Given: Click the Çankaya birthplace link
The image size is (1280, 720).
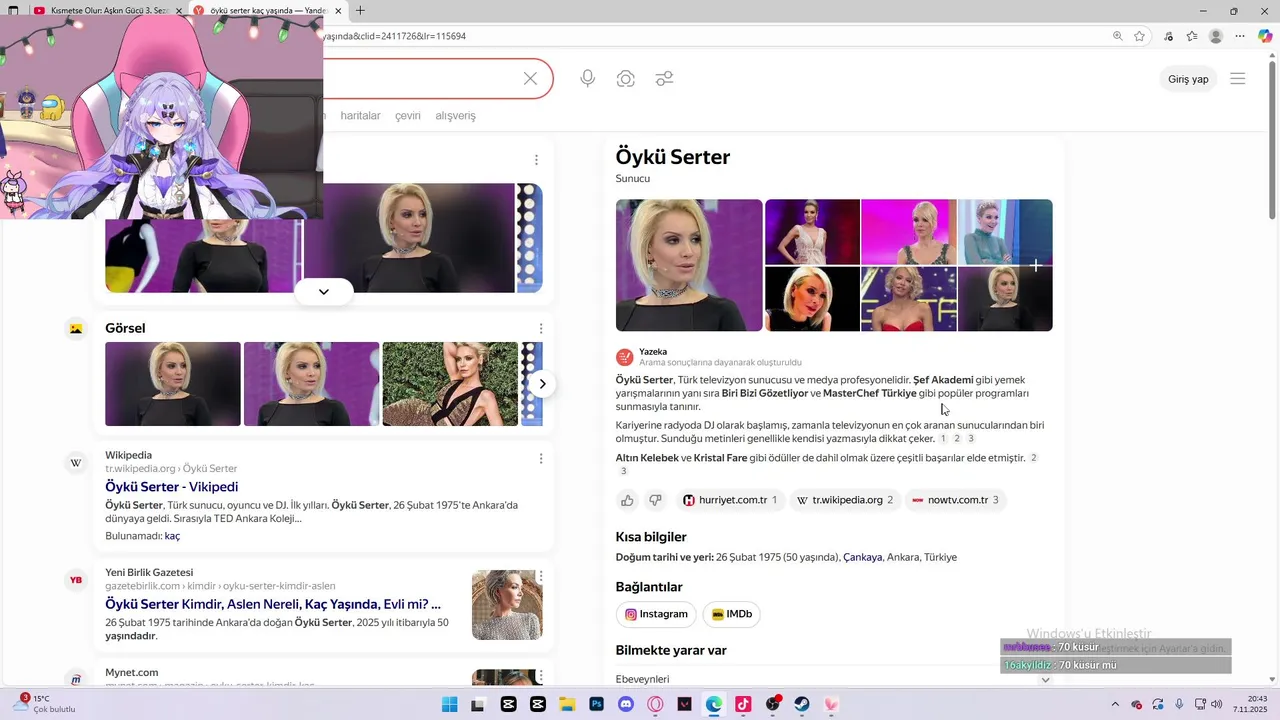Looking at the screenshot, I should pyautogui.click(x=862, y=557).
